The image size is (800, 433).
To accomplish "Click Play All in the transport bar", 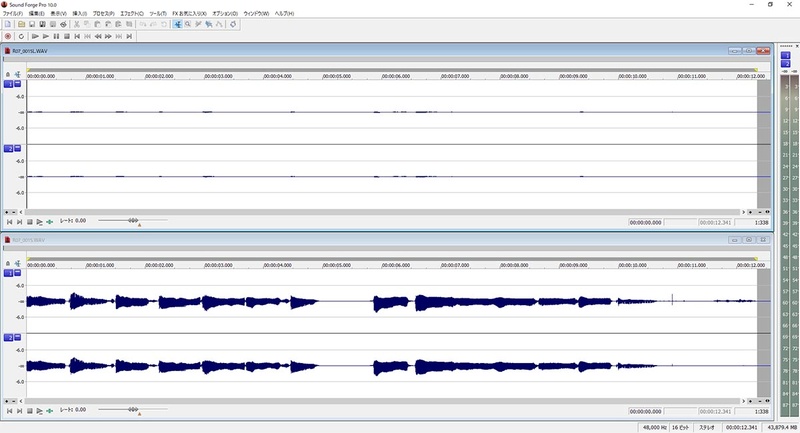I will coord(35,36).
